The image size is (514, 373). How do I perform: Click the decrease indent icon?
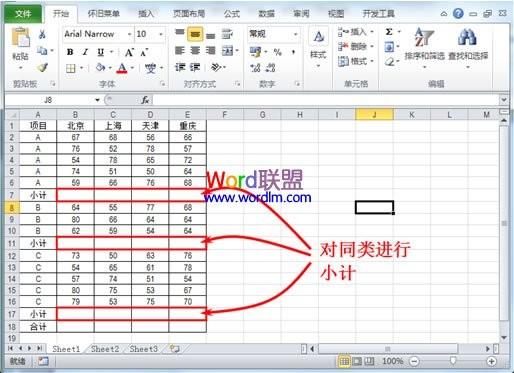180,68
